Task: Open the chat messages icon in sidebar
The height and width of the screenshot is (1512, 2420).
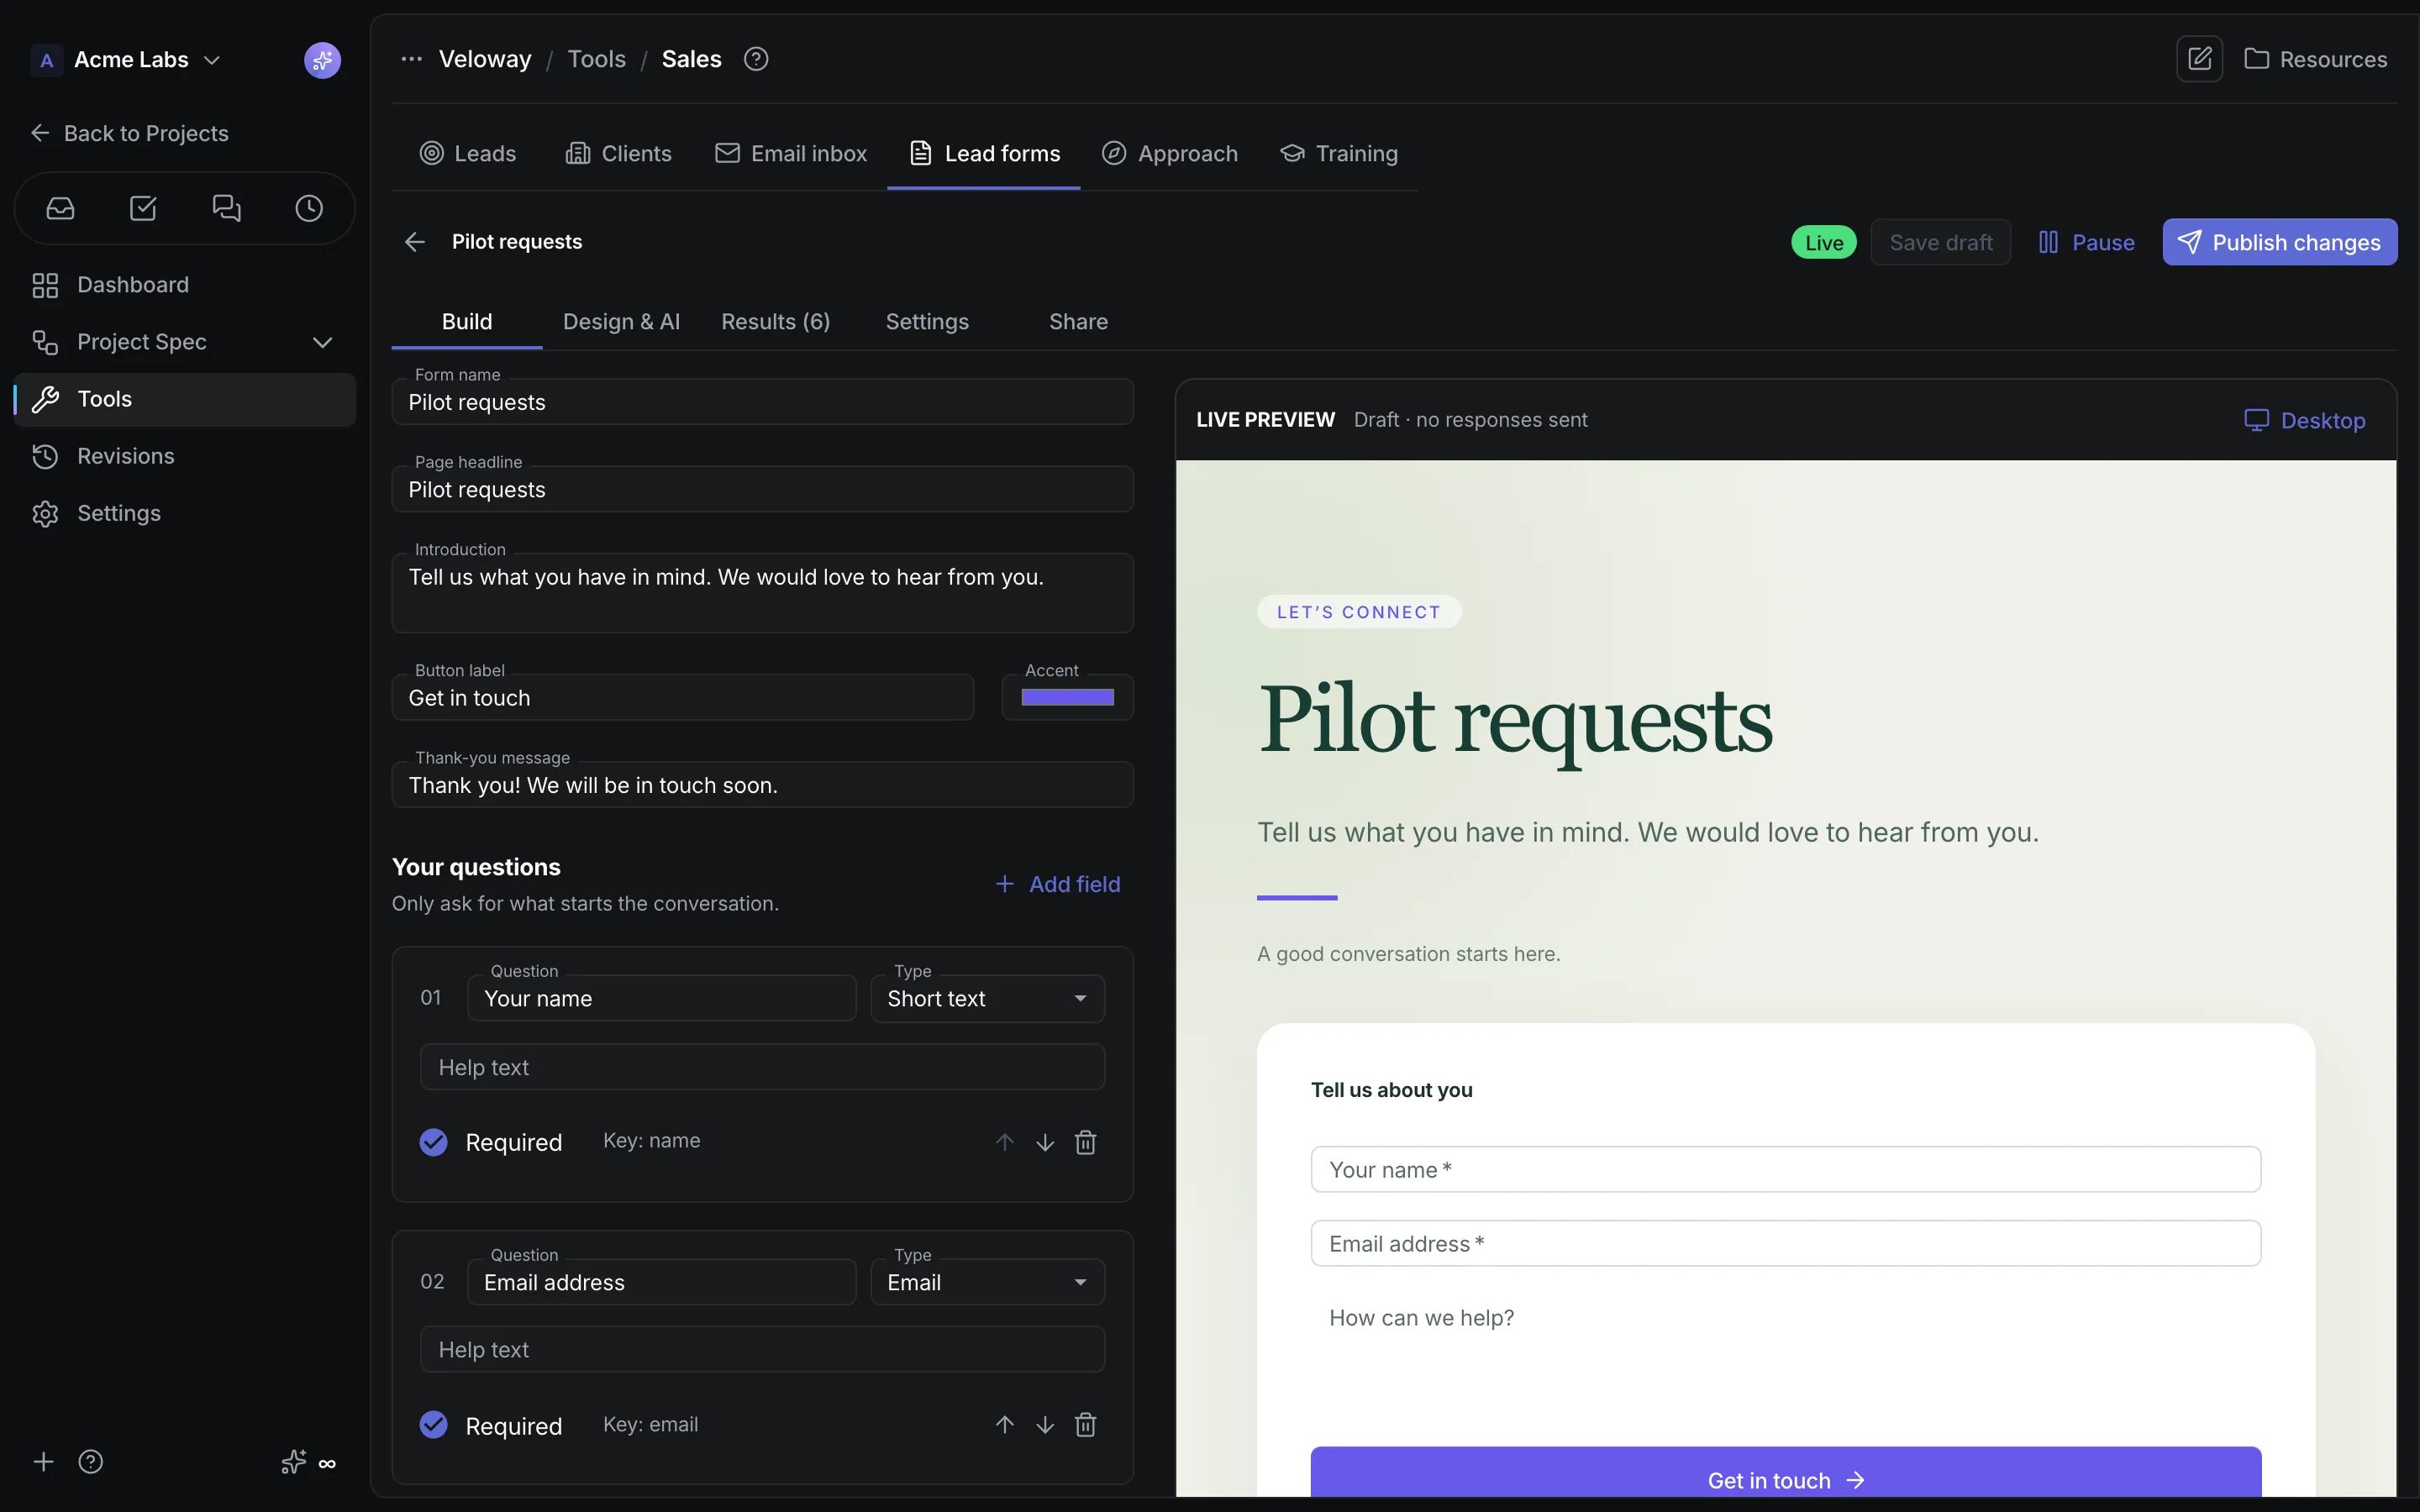Action: pyautogui.click(x=227, y=208)
